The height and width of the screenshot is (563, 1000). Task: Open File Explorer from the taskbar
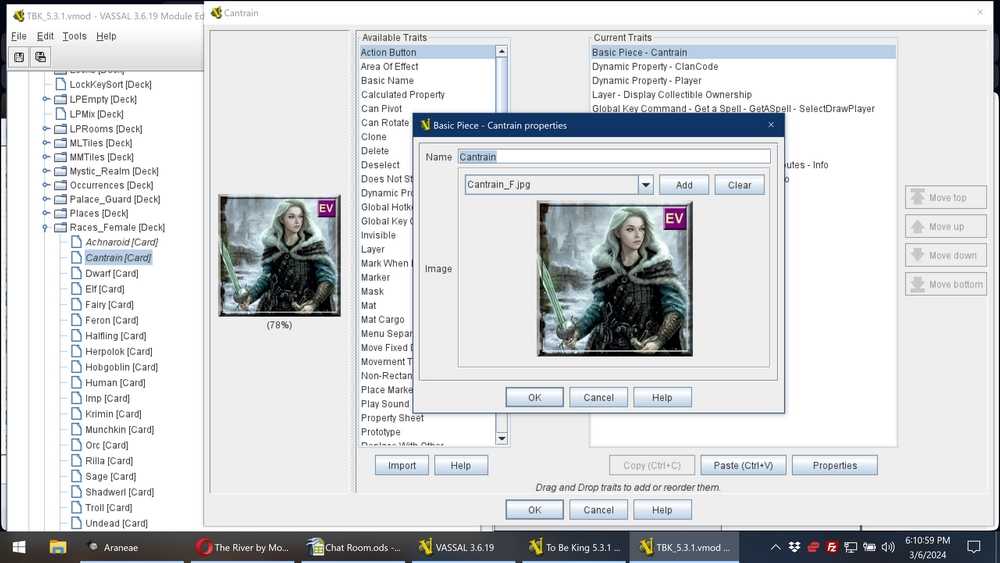tap(58, 547)
